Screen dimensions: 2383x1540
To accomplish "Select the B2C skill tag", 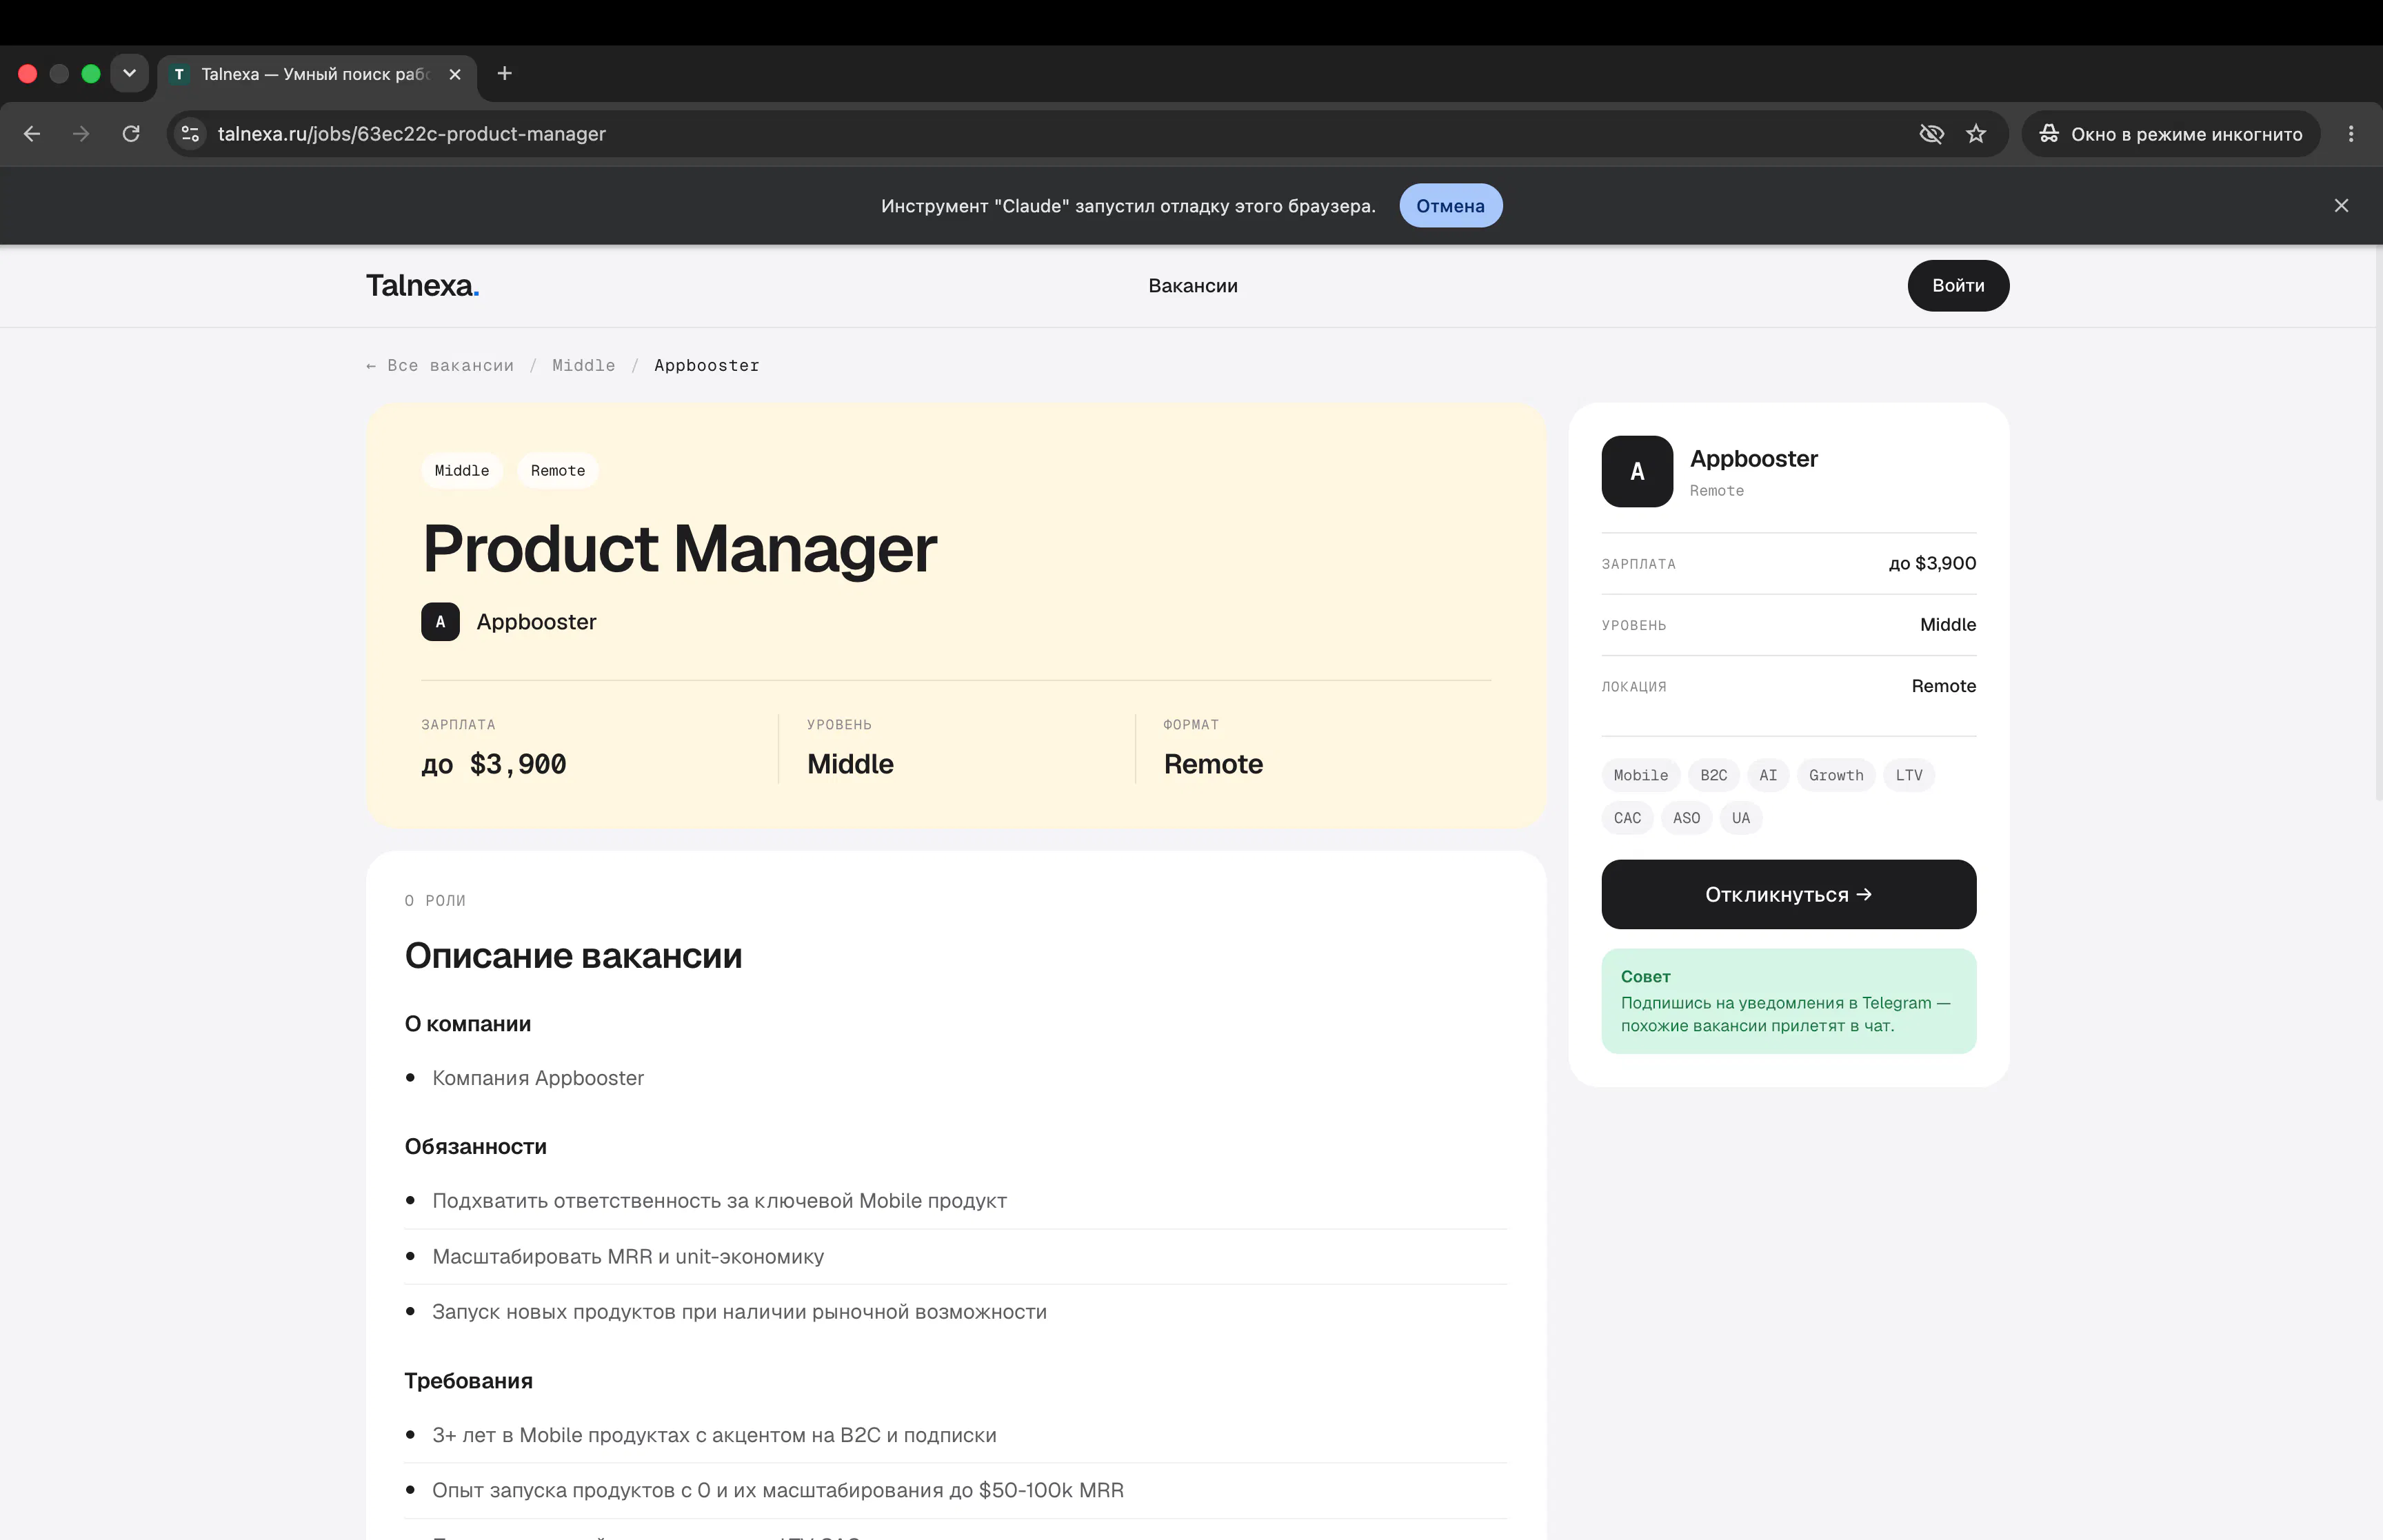I will [x=1714, y=775].
